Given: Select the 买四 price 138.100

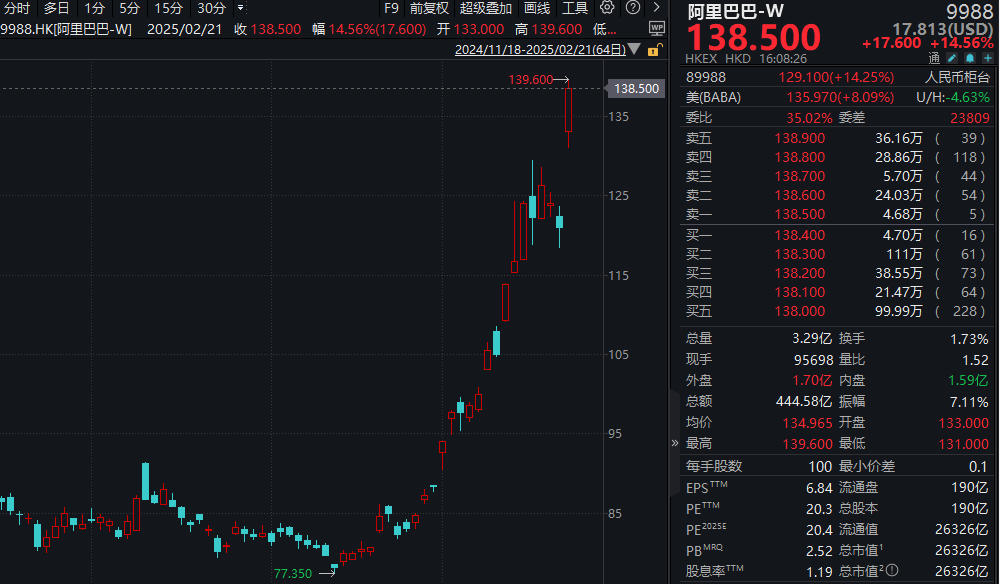Looking at the screenshot, I should pyautogui.click(x=800, y=293).
